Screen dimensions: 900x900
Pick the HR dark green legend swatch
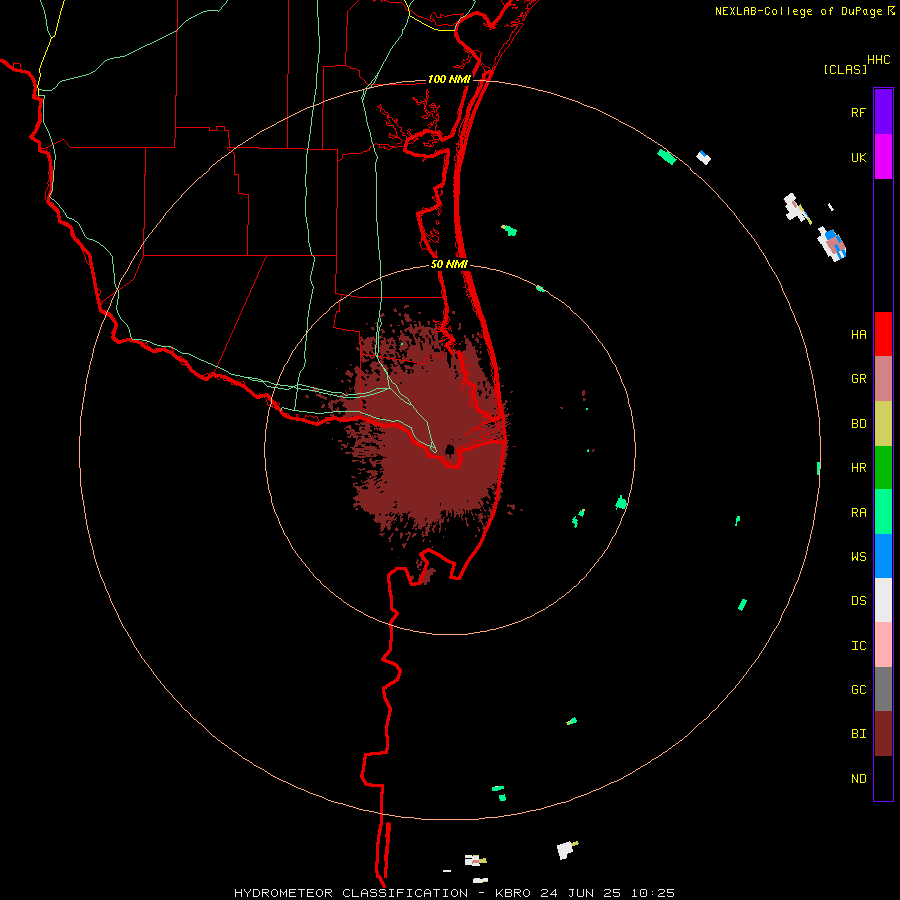coord(883,468)
